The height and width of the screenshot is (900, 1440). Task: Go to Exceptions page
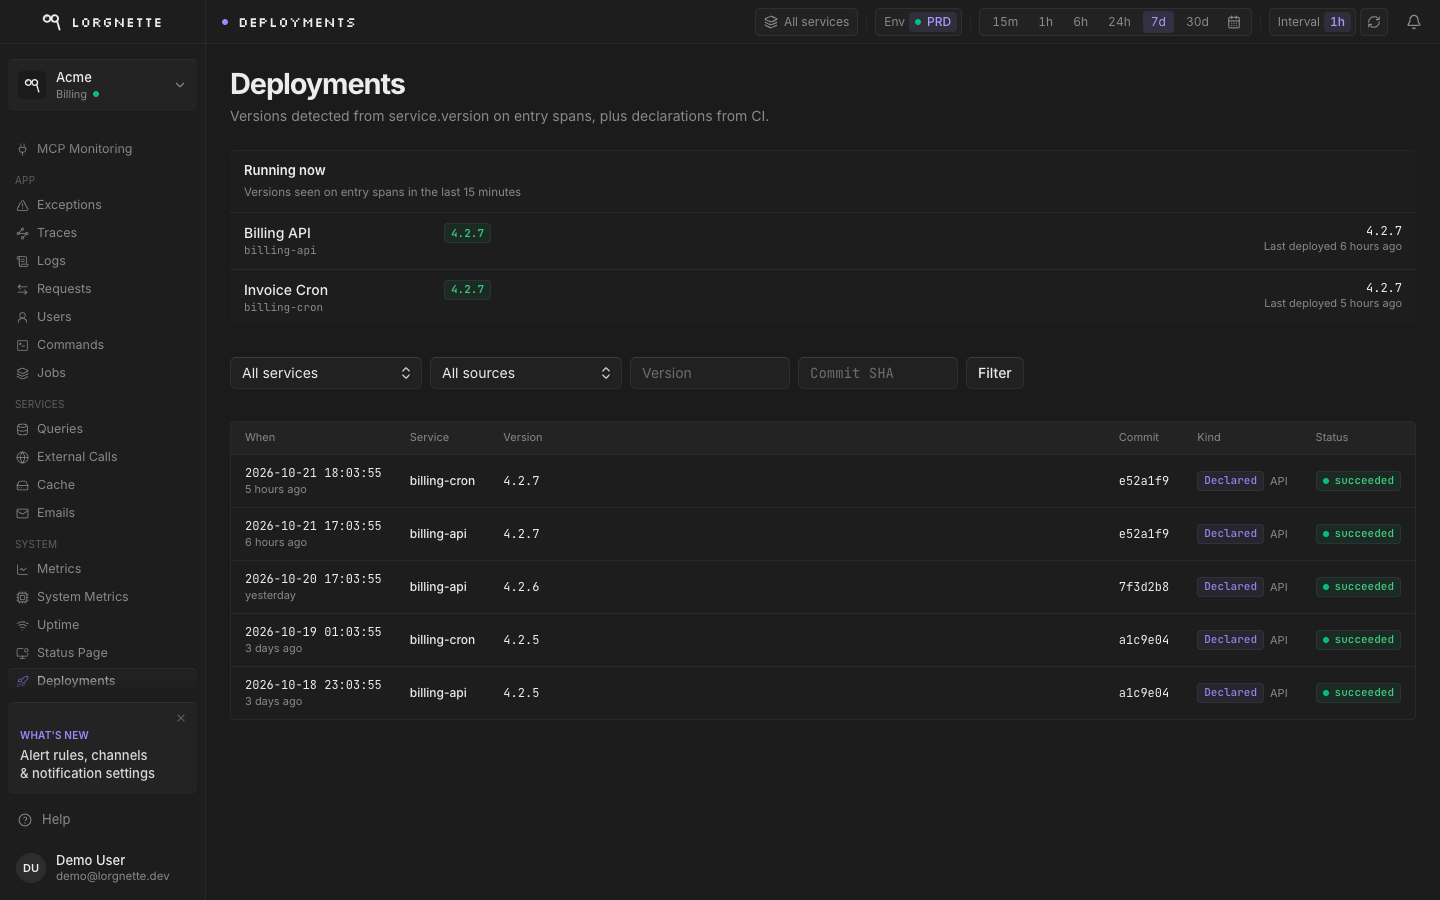[x=102, y=205]
